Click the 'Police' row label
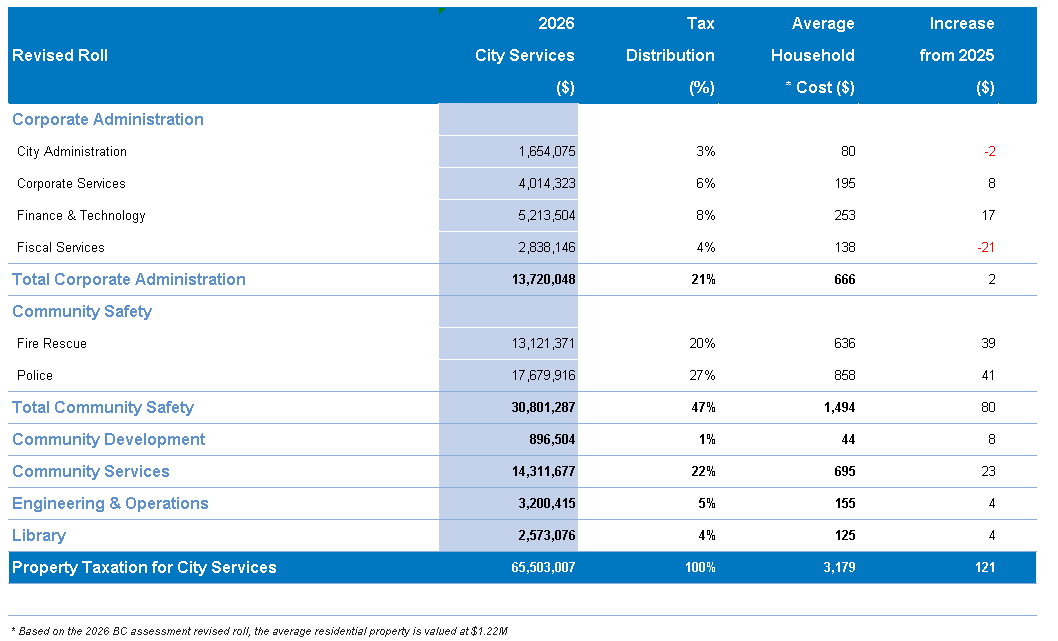 click(x=34, y=376)
